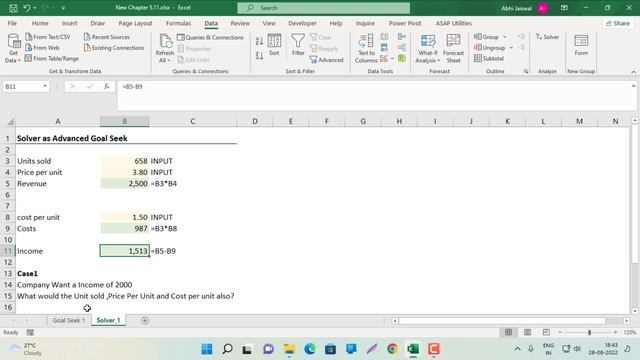Image resolution: width=640 pixels, height=360 pixels.
Task: Toggle the Filter button
Action: coord(298,44)
